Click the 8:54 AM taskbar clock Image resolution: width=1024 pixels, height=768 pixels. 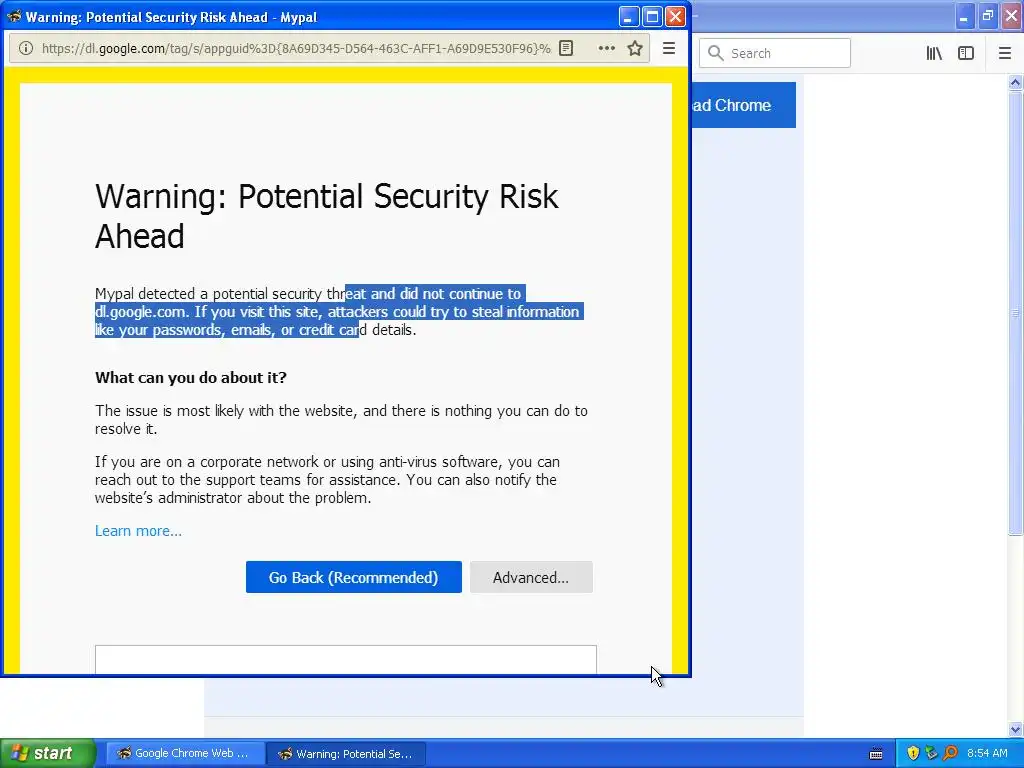[x=987, y=753]
